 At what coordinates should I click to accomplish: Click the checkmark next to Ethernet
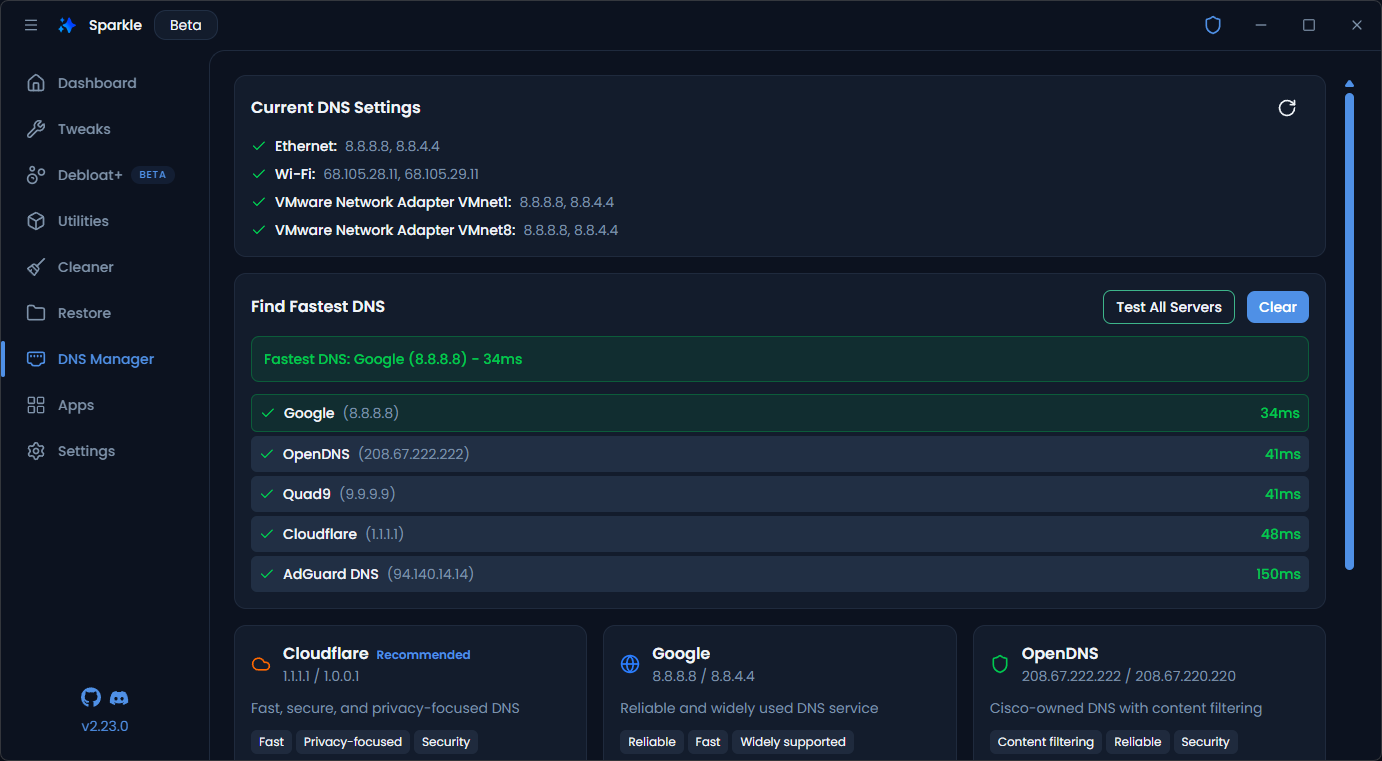259,146
